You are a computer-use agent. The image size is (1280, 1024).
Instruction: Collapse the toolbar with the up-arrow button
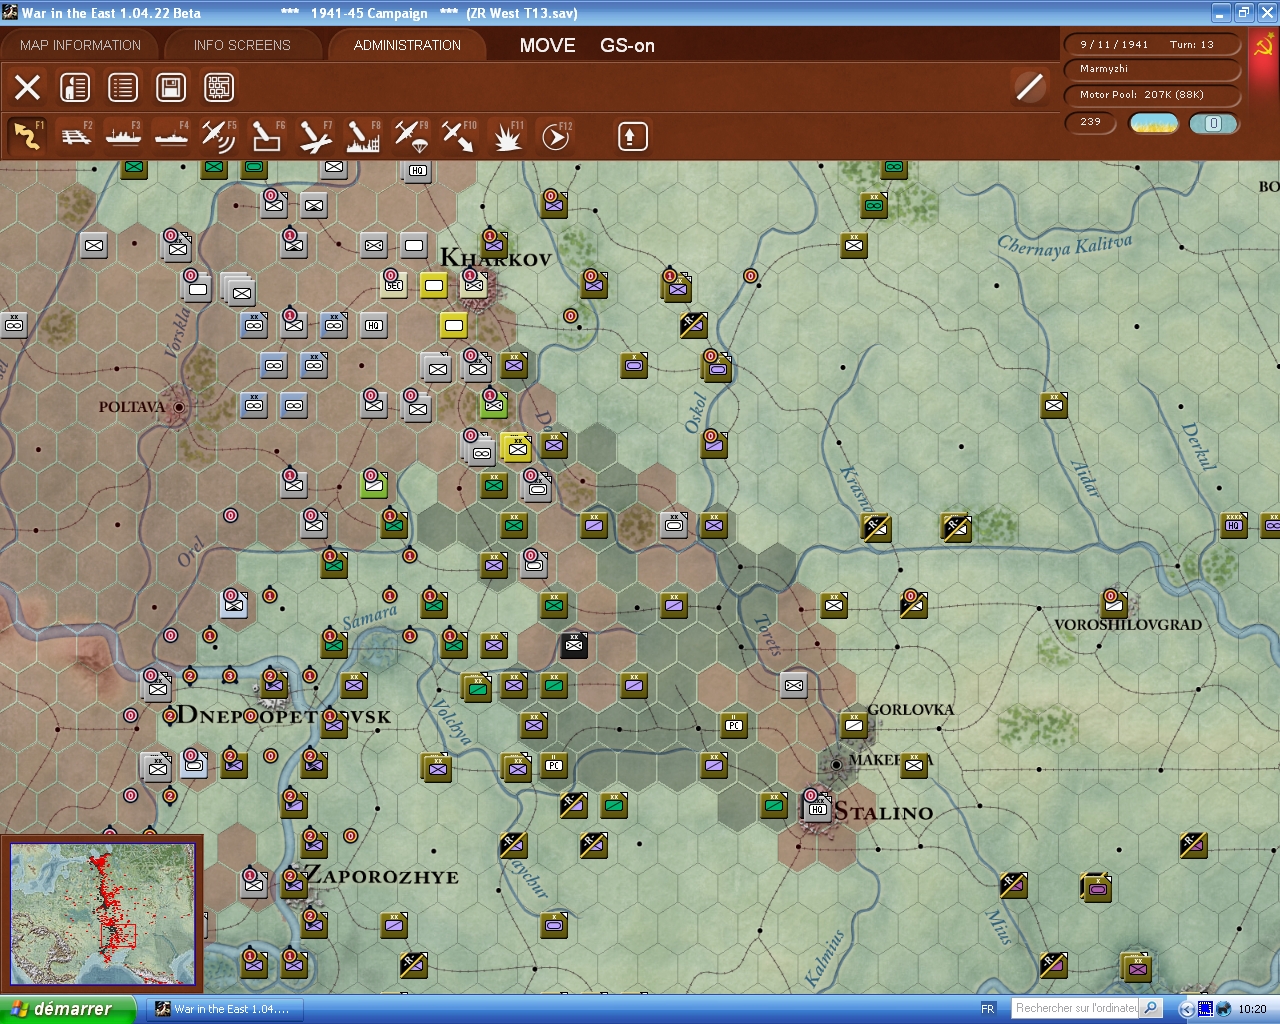632,136
